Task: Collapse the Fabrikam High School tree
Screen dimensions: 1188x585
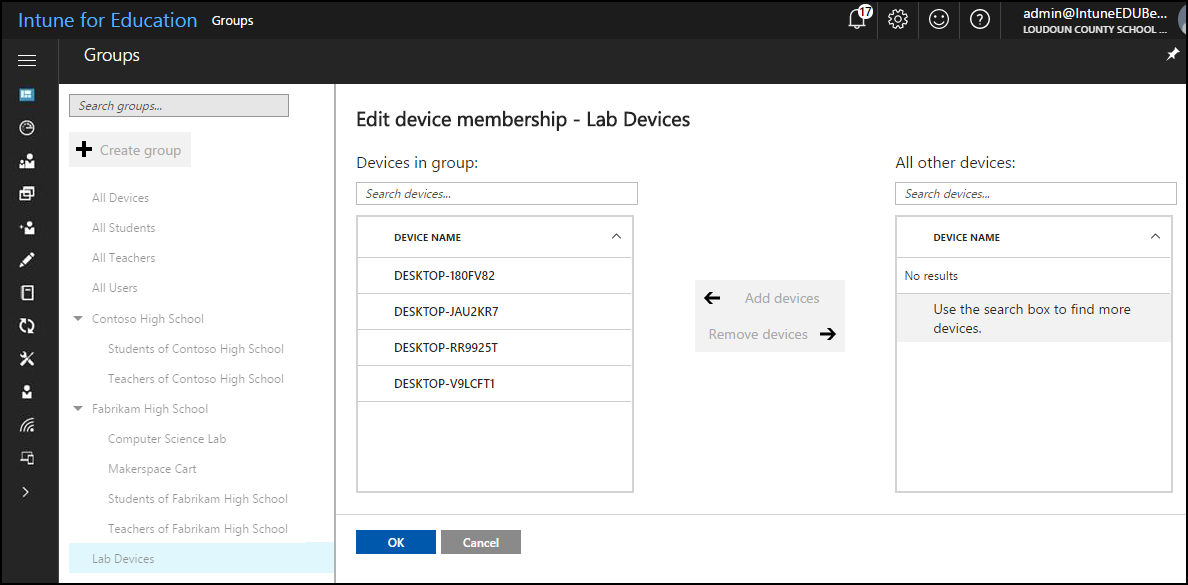Action: point(78,409)
